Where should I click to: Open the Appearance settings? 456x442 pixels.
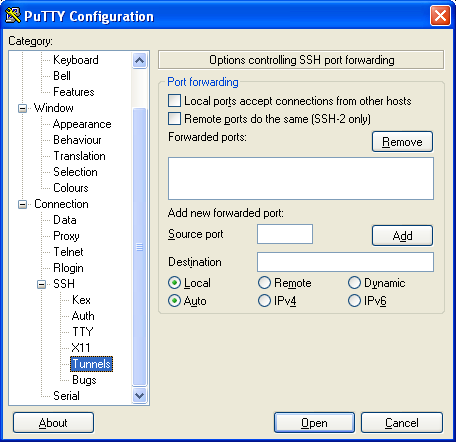(82, 124)
